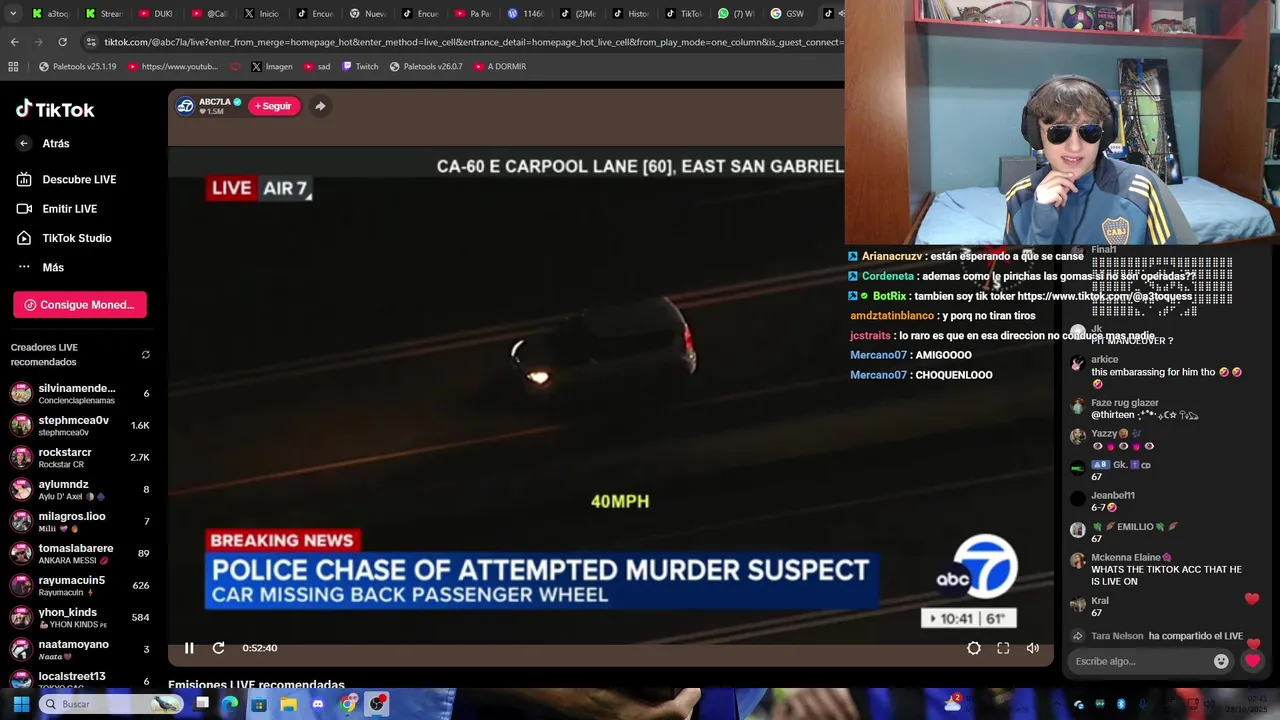Open the browser apps grid icon

click(x=13, y=67)
